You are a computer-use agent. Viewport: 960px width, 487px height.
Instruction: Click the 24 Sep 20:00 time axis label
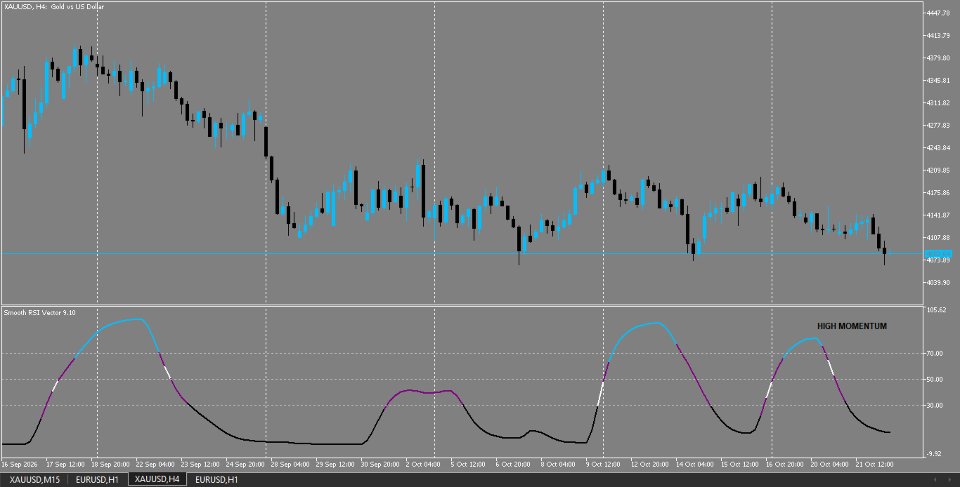click(x=245, y=464)
